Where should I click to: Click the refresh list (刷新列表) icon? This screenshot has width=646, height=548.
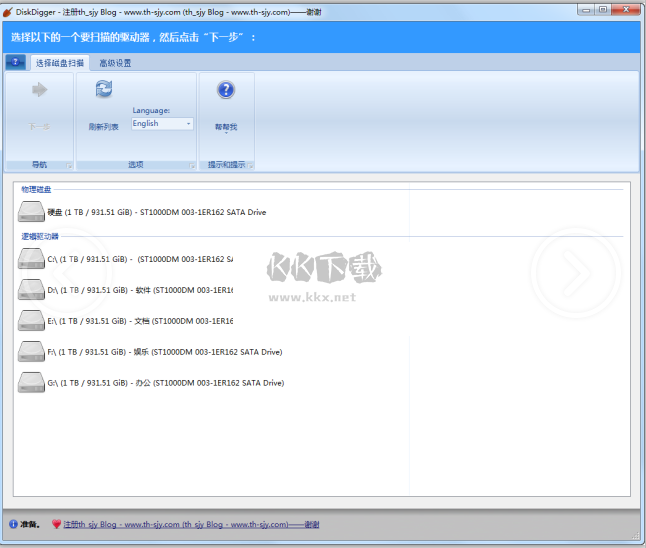(104, 91)
